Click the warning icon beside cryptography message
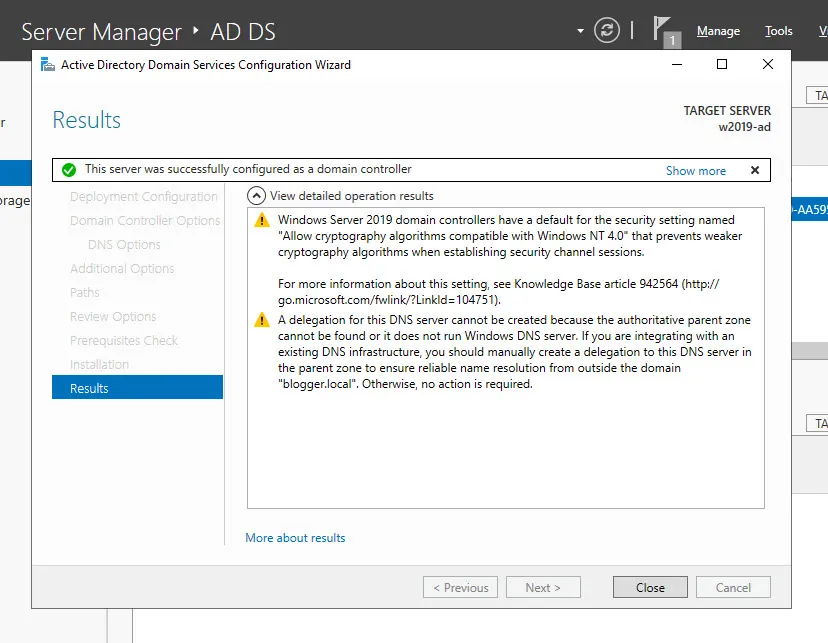This screenshot has width=828, height=643. pyautogui.click(x=261, y=220)
